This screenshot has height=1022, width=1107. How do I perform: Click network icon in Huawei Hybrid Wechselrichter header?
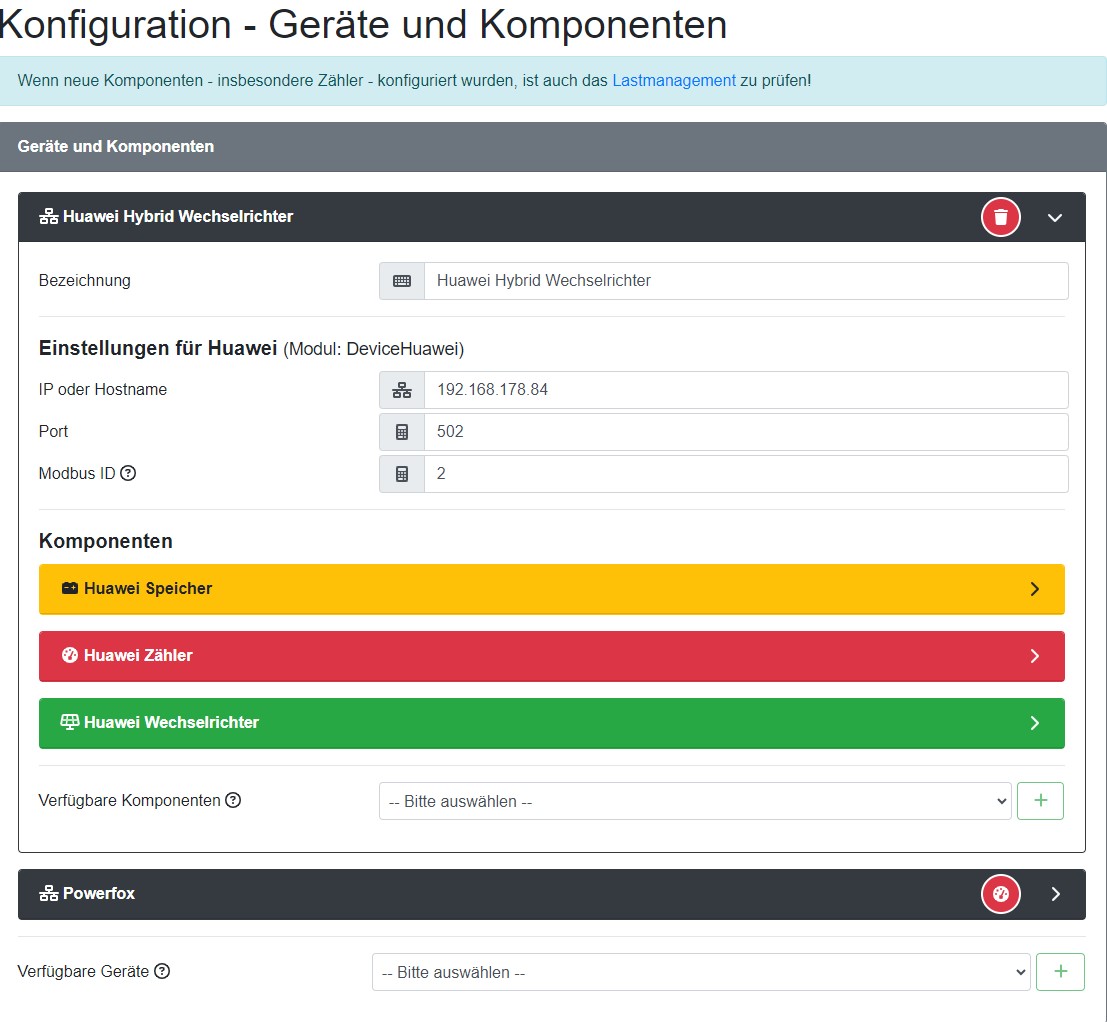click(x=49, y=217)
